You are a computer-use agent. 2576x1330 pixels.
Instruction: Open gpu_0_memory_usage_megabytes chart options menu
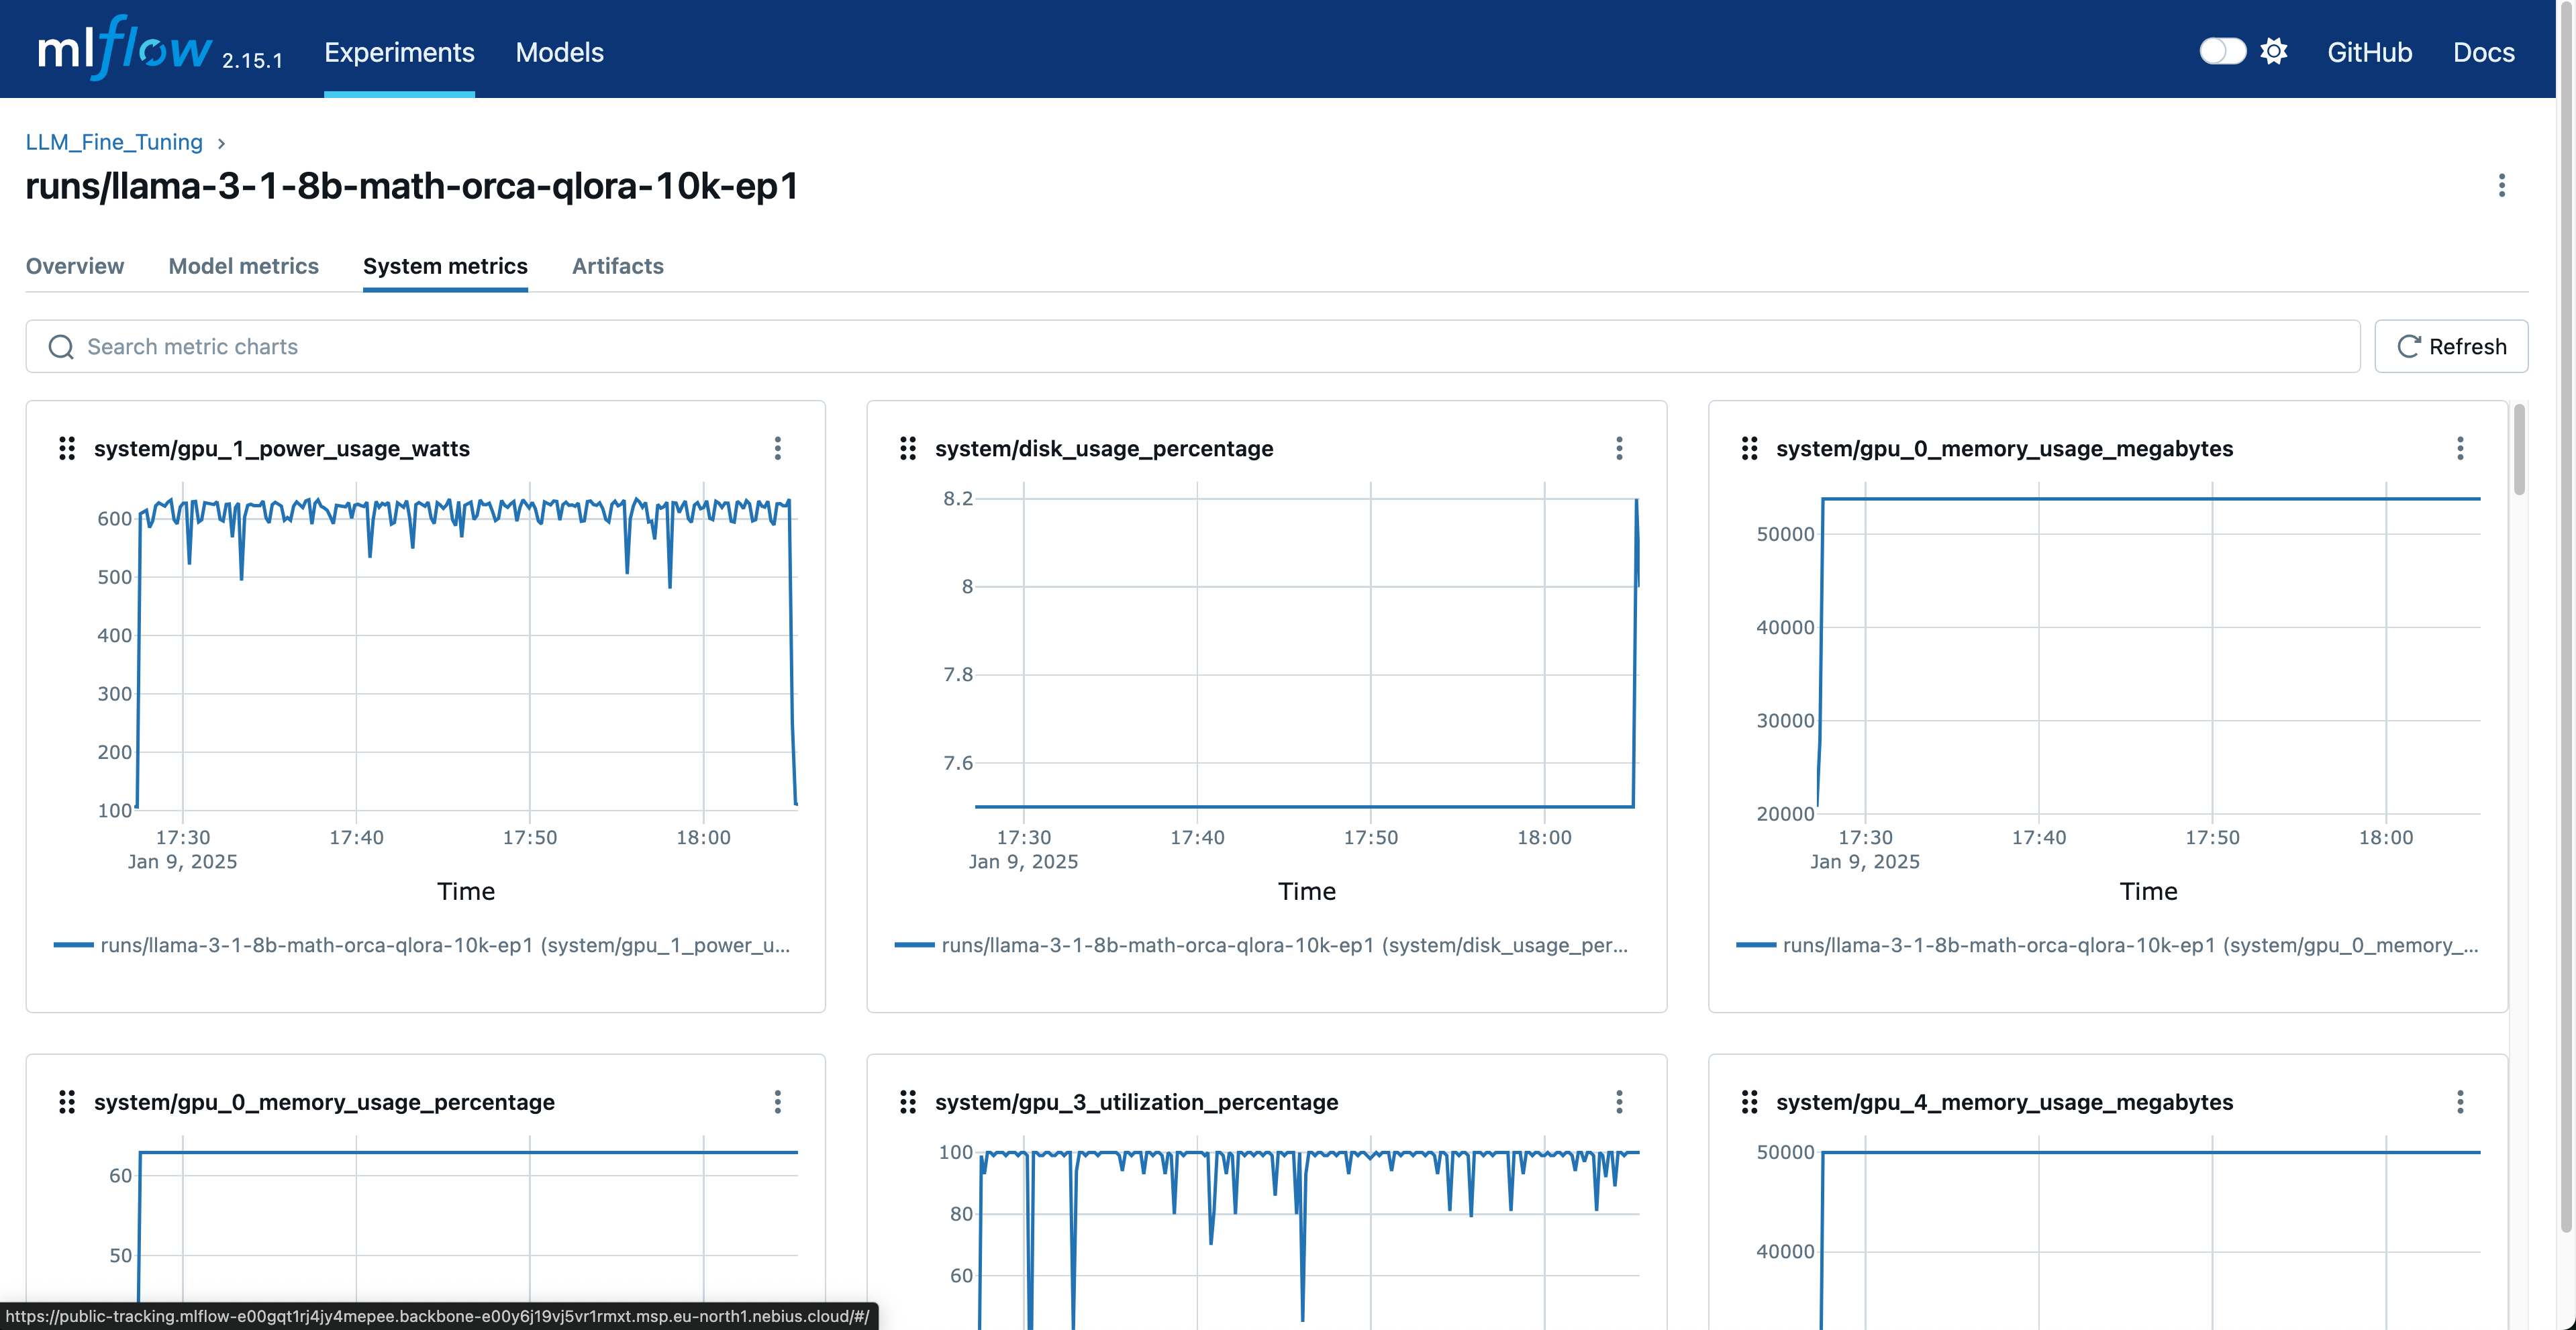click(2460, 448)
